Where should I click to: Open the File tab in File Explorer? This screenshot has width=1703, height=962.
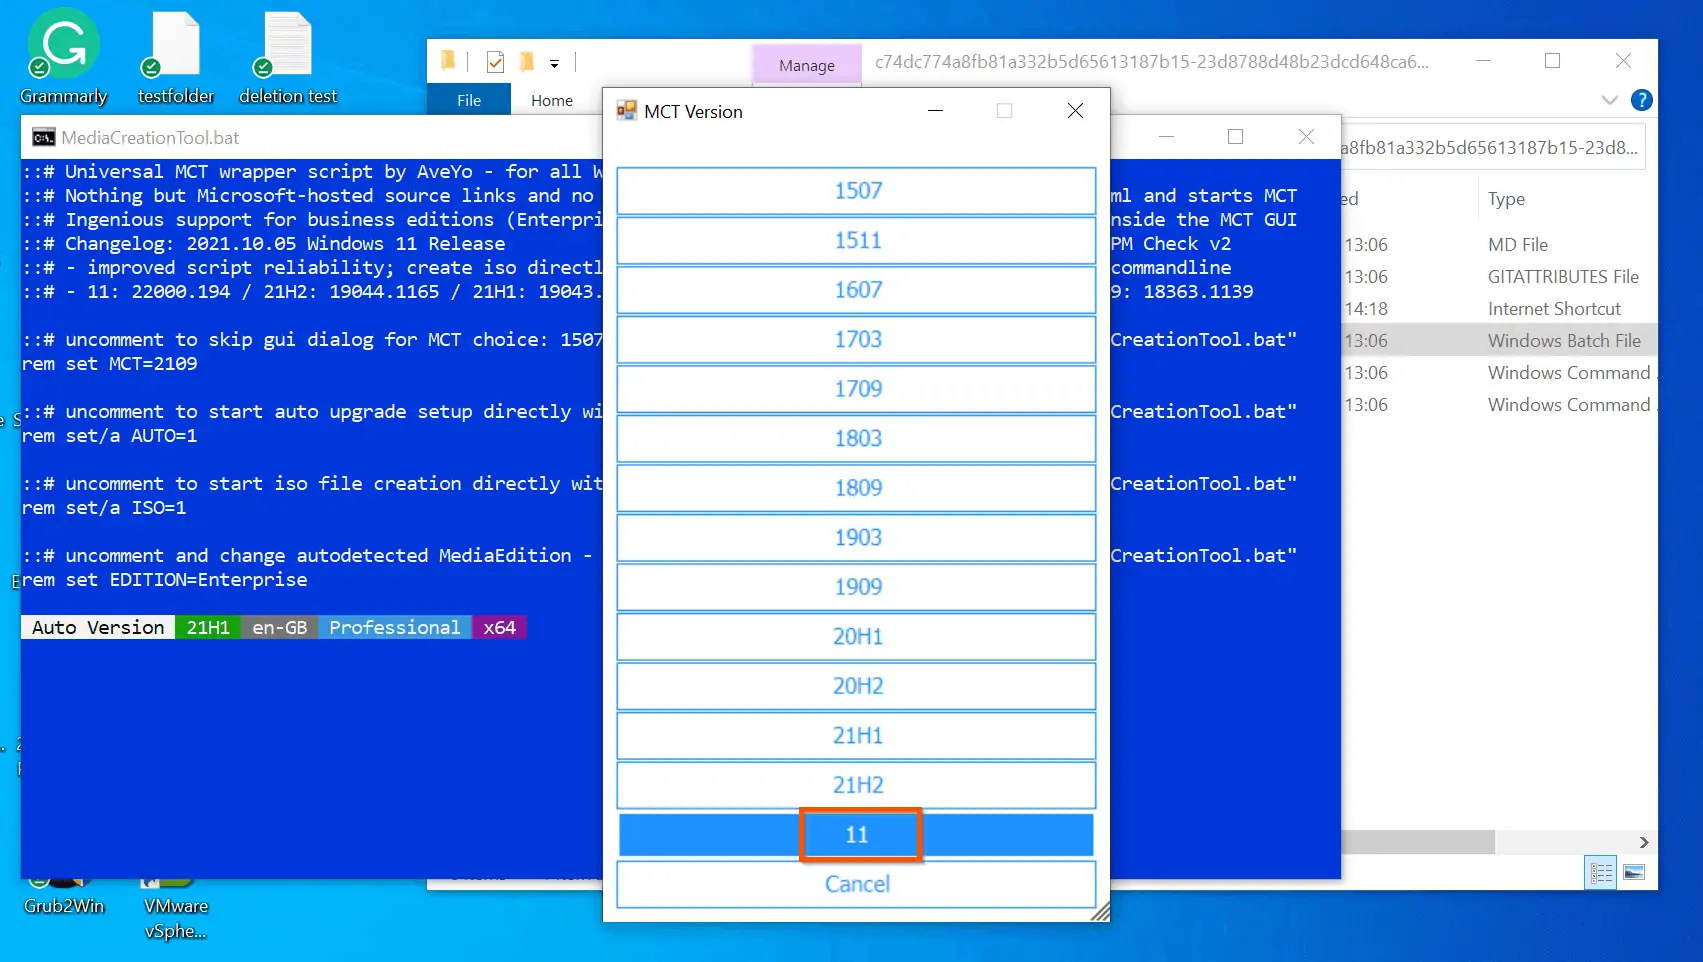tap(469, 100)
